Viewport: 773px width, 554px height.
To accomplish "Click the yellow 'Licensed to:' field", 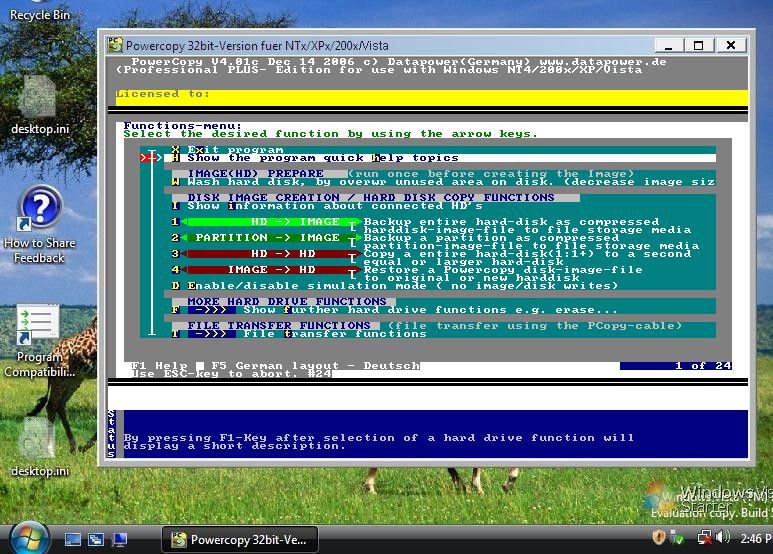I will point(432,97).
